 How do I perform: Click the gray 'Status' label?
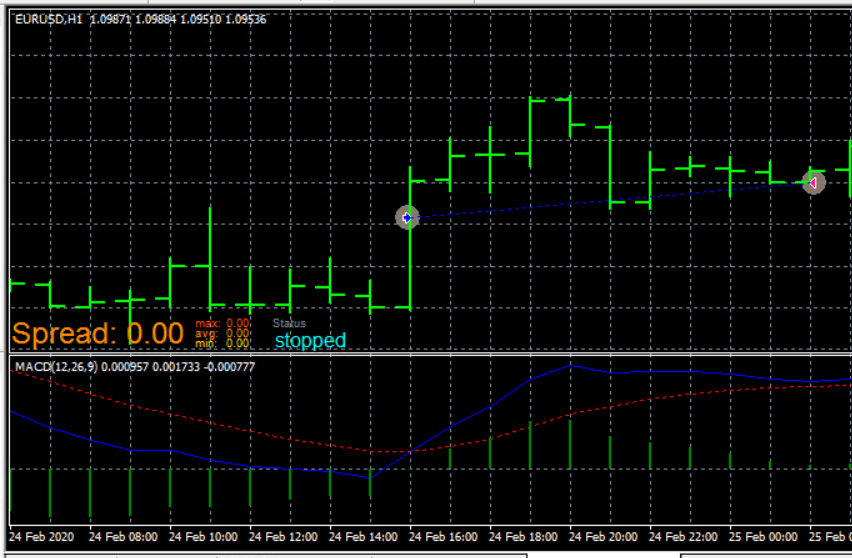click(x=289, y=323)
